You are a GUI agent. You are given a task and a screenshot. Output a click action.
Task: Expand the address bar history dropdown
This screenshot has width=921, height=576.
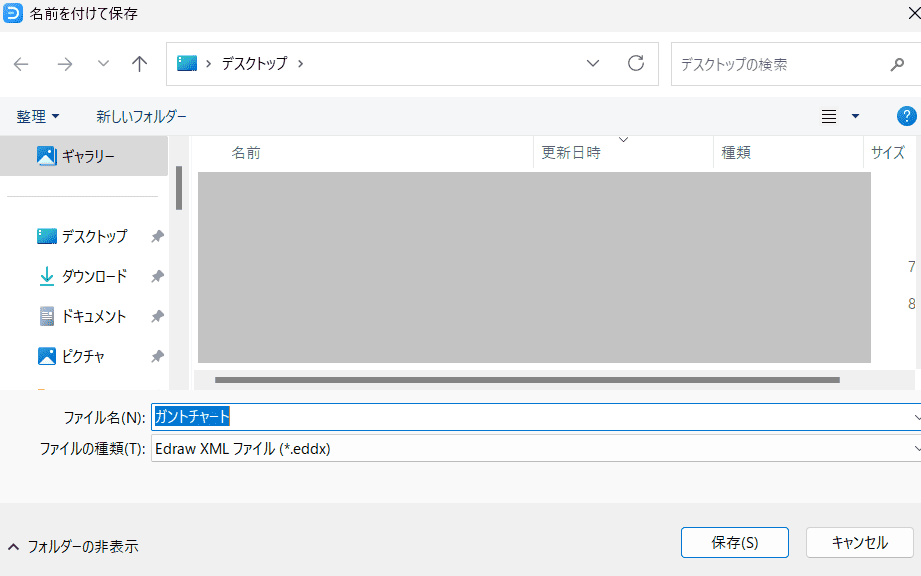(593, 64)
